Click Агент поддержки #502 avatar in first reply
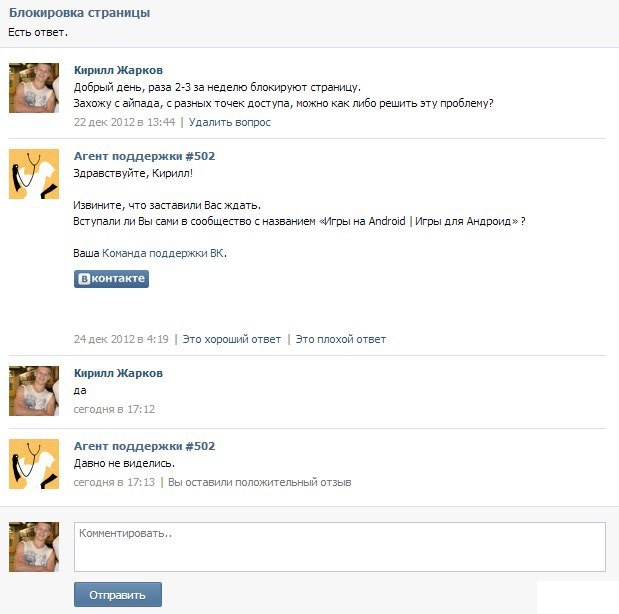Image resolution: width=619 pixels, height=614 pixels. 34,174
